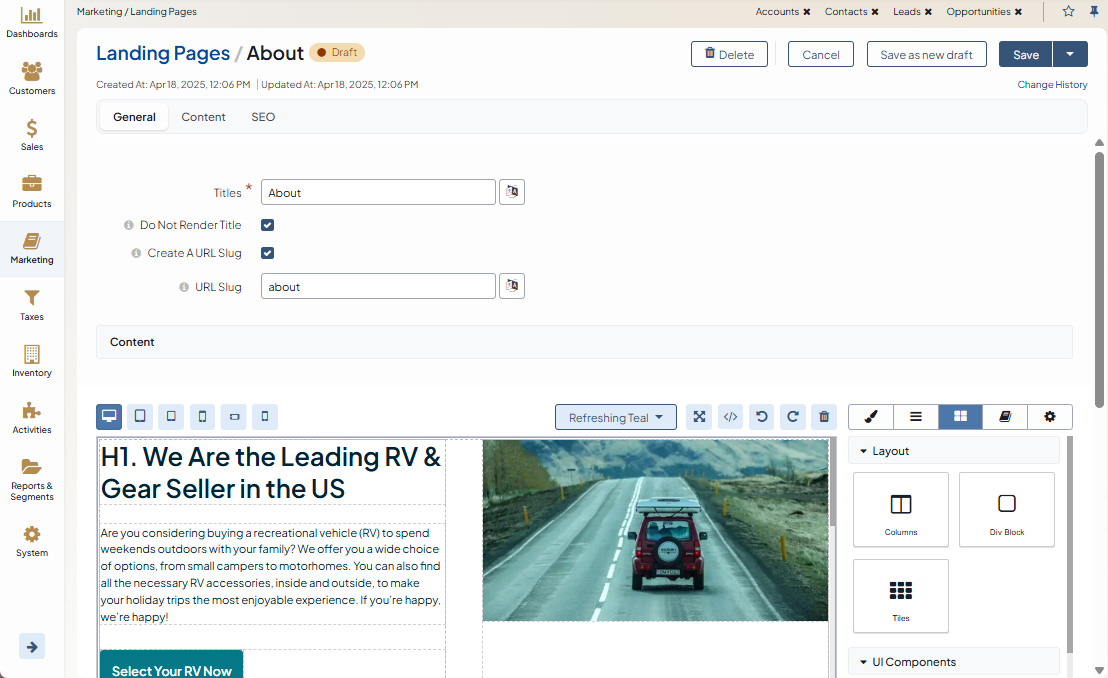
Task: Undo the last editor change
Action: point(762,417)
